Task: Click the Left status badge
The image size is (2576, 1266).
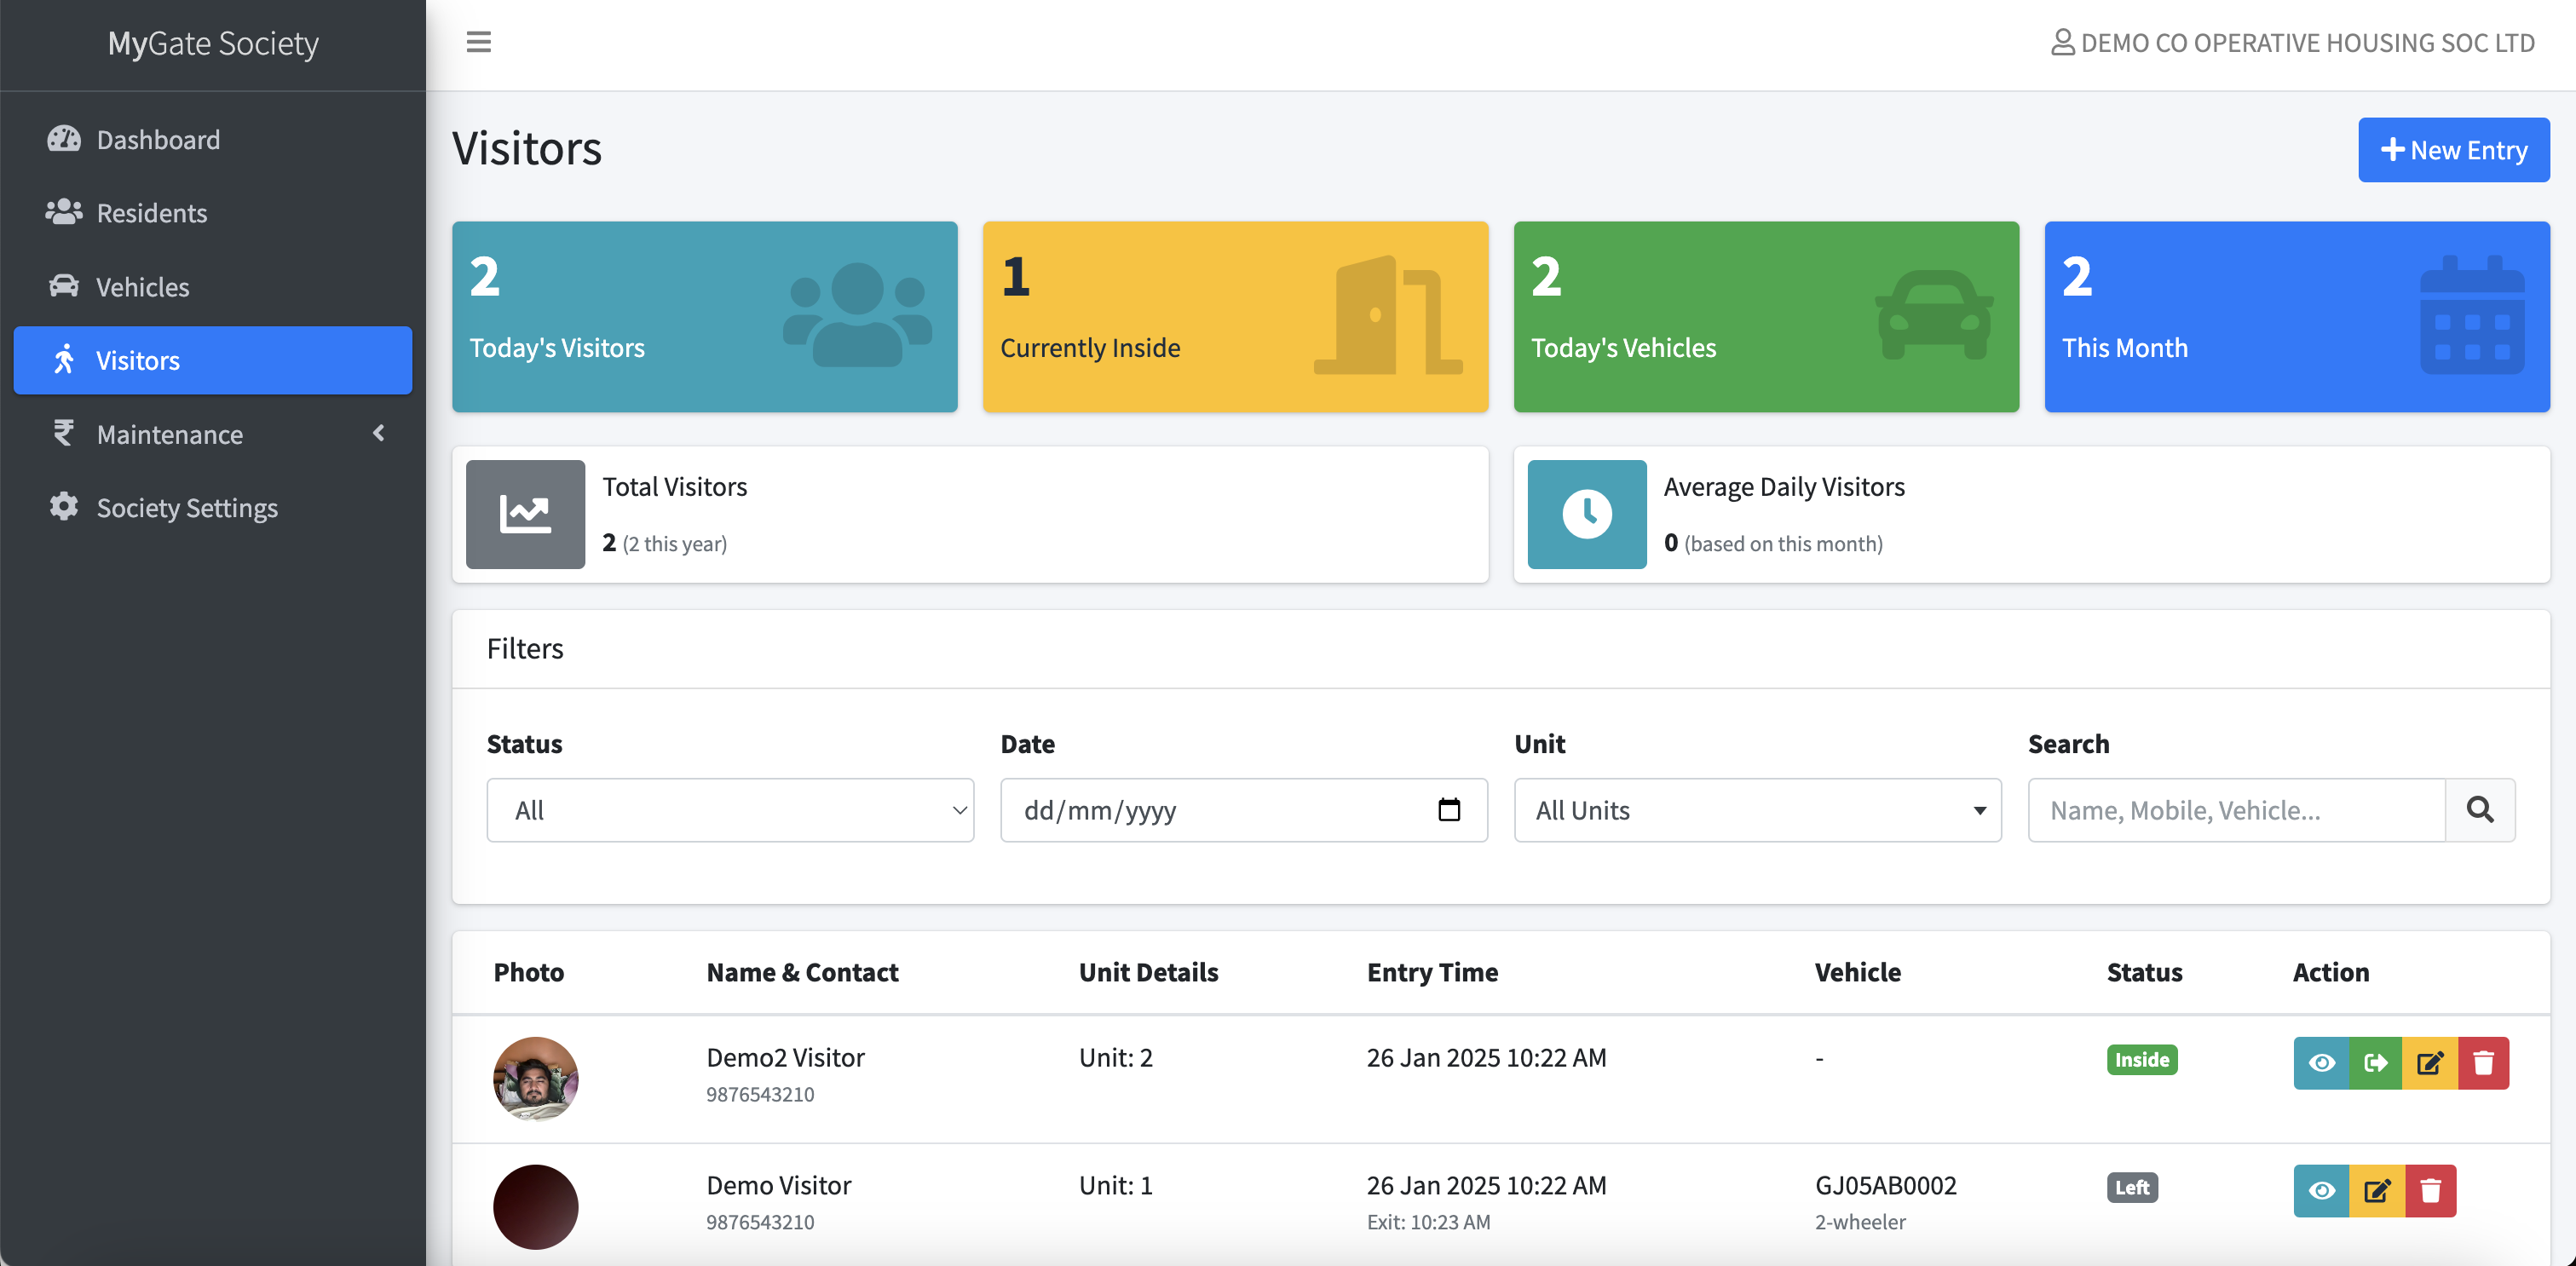Action: click(2132, 1187)
